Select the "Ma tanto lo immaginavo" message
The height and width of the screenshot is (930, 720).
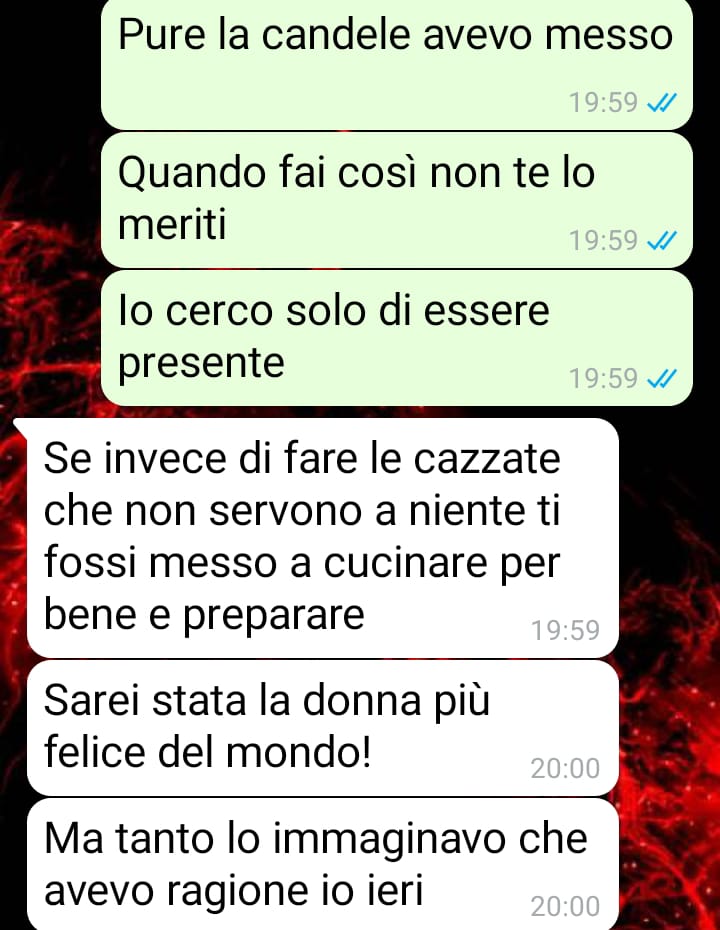pos(323,864)
